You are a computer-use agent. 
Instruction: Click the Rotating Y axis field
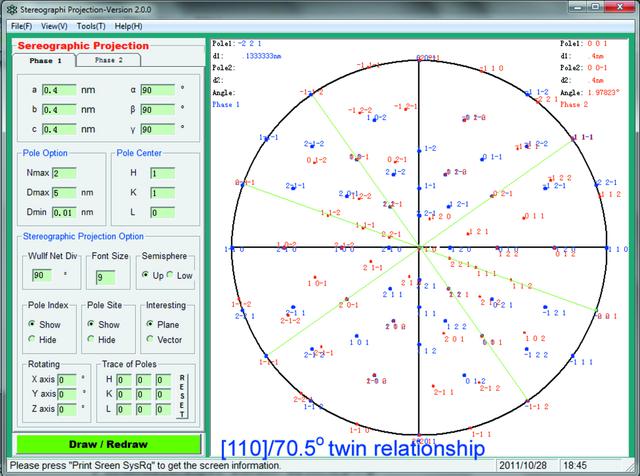pyautogui.click(x=67, y=394)
